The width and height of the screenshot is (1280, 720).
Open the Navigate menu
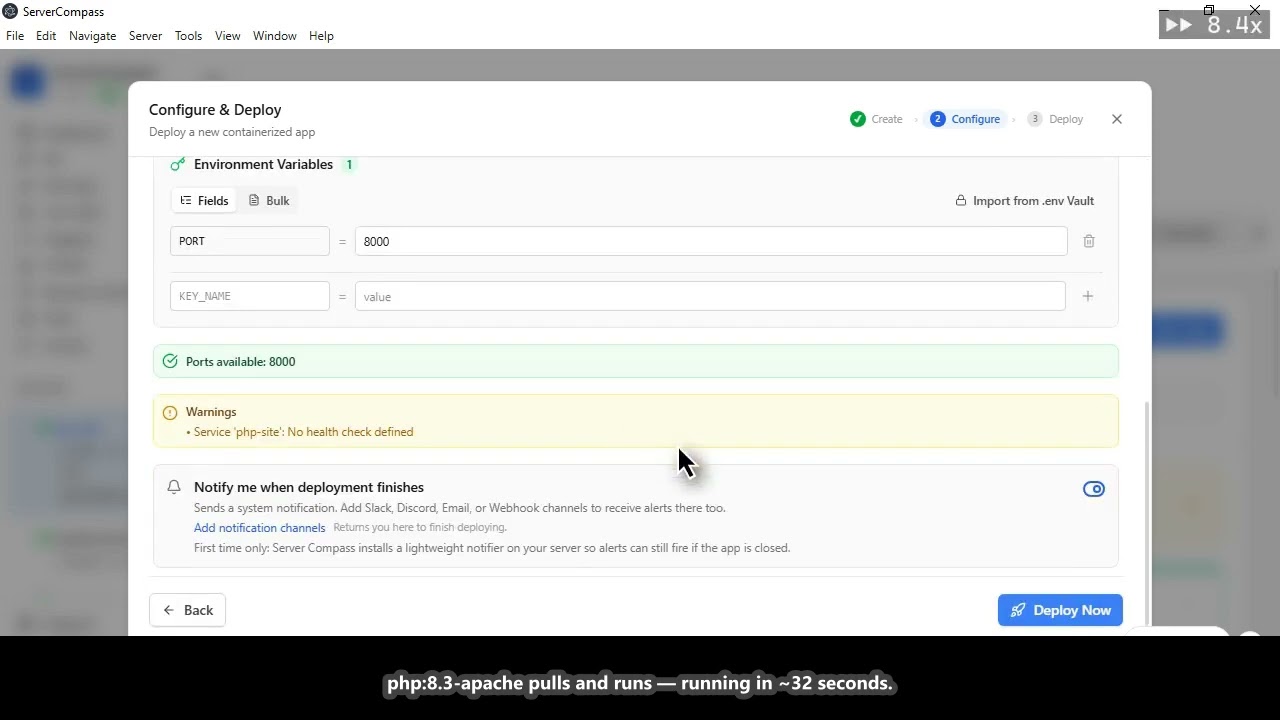93,35
